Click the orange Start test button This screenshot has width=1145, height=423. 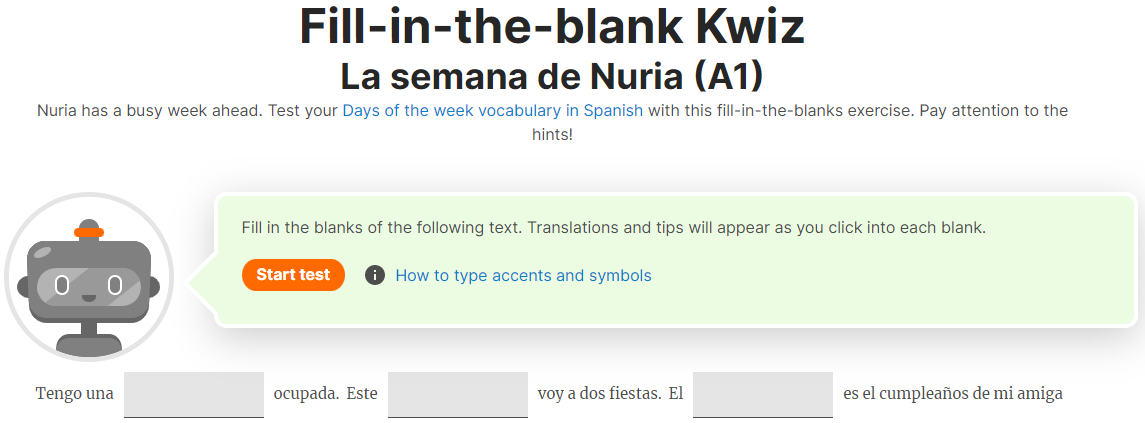click(293, 275)
